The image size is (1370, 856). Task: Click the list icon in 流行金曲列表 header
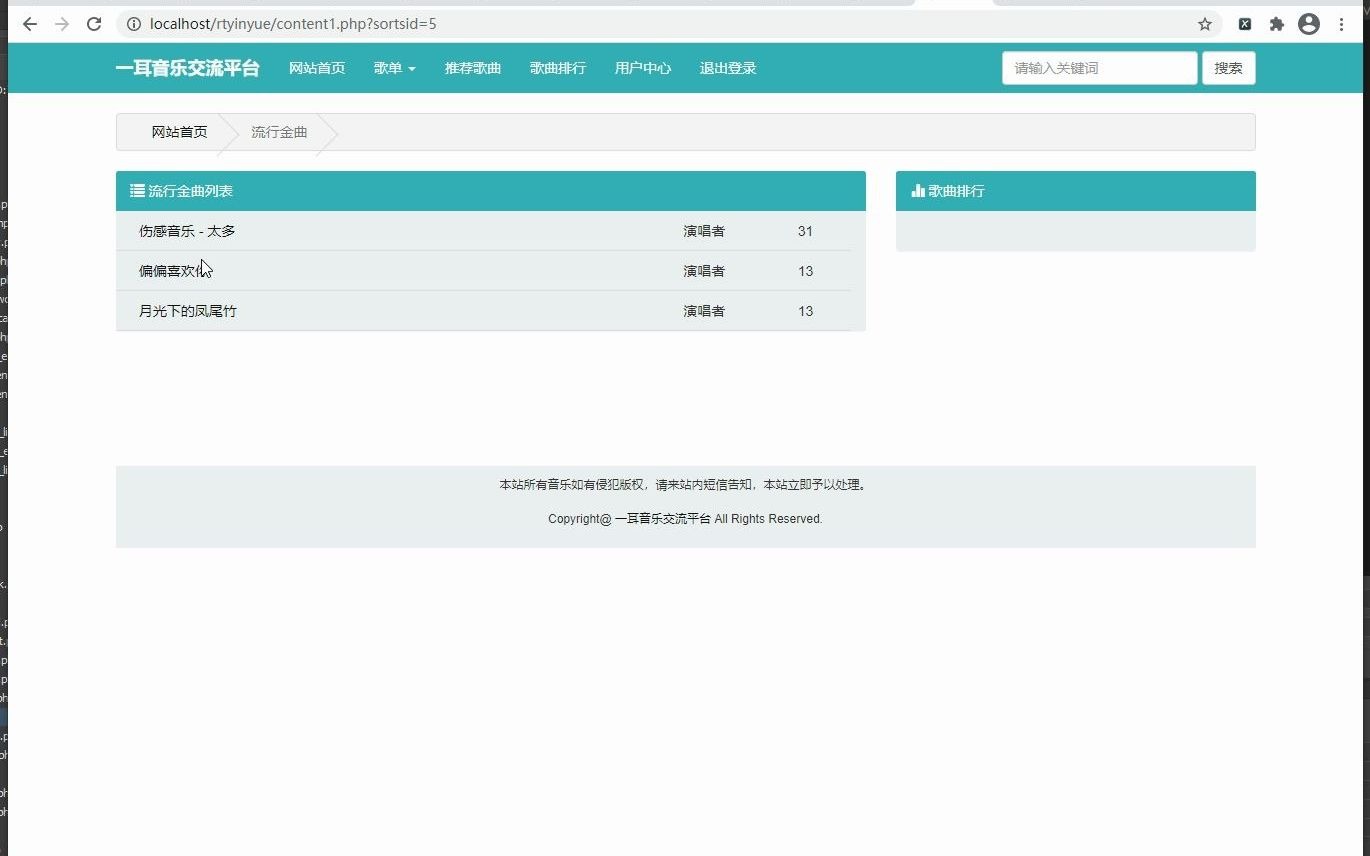tap(137, 191)
